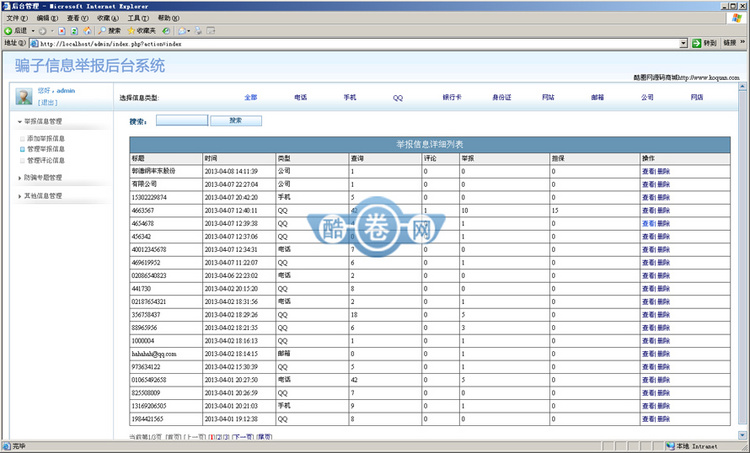Click the Refresh page toolbar icon
This screenshot has width=750, height=453.
[x=75, y=31]
